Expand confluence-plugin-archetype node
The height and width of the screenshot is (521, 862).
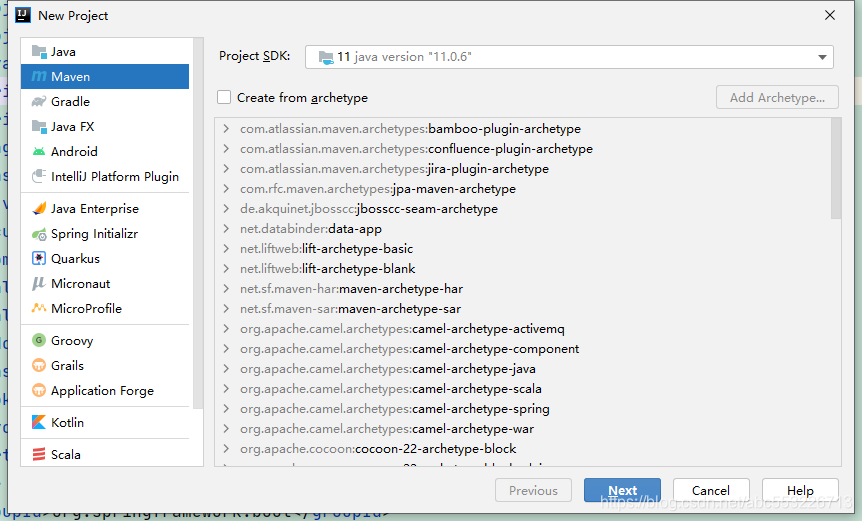click(x=226, y=148)
